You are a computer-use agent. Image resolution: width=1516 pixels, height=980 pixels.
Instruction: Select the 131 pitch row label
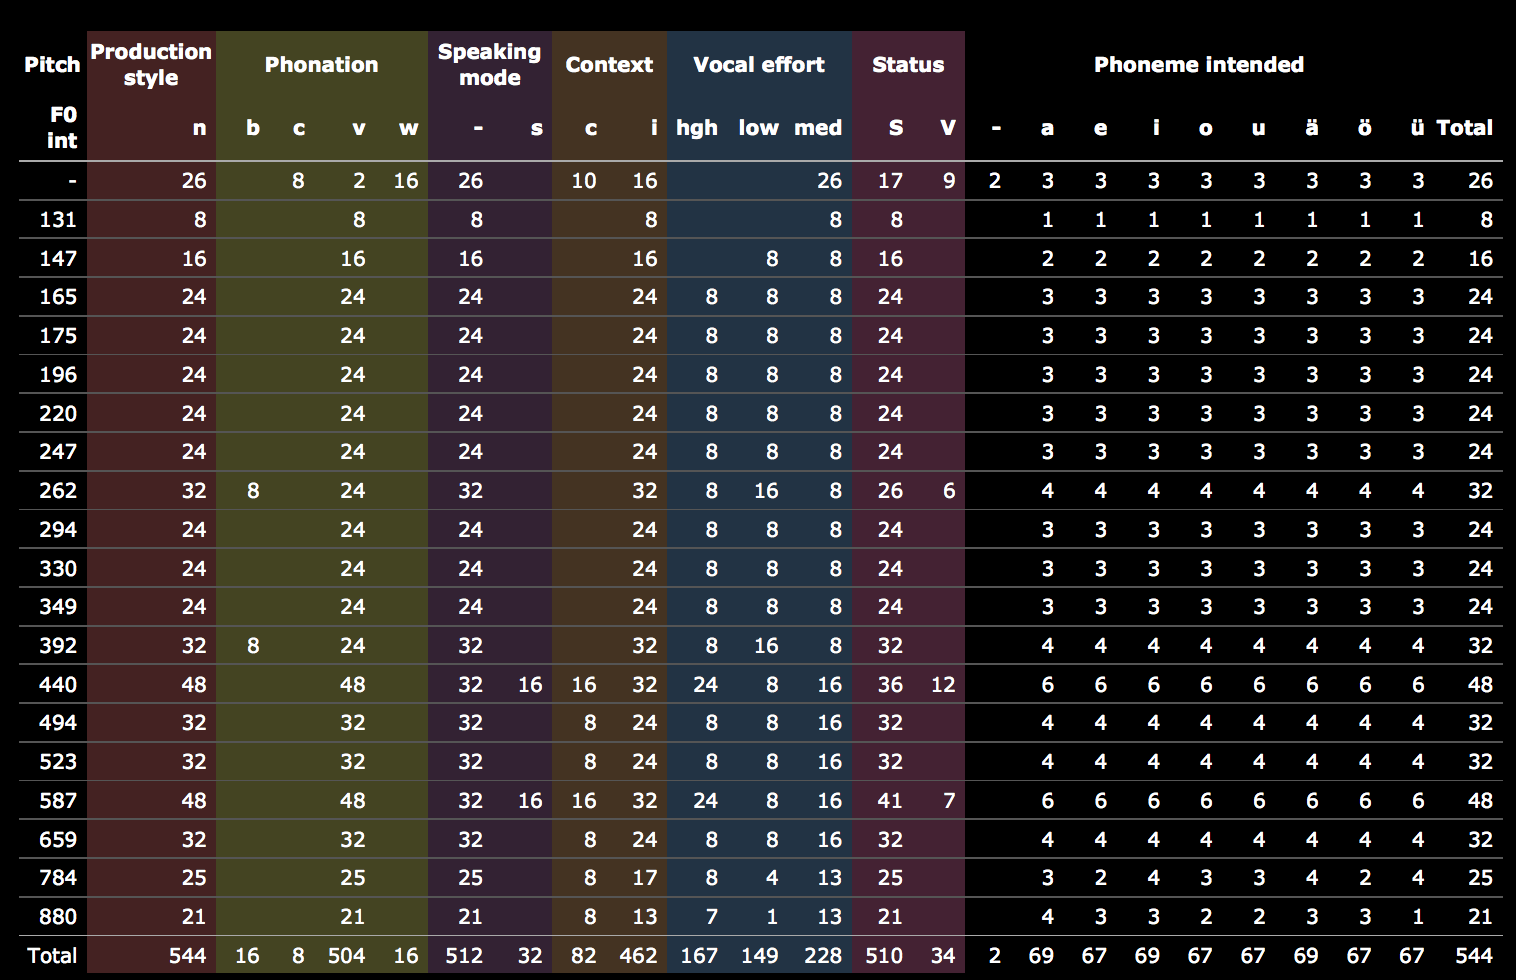pyautogui.click(x=58, y=220)
